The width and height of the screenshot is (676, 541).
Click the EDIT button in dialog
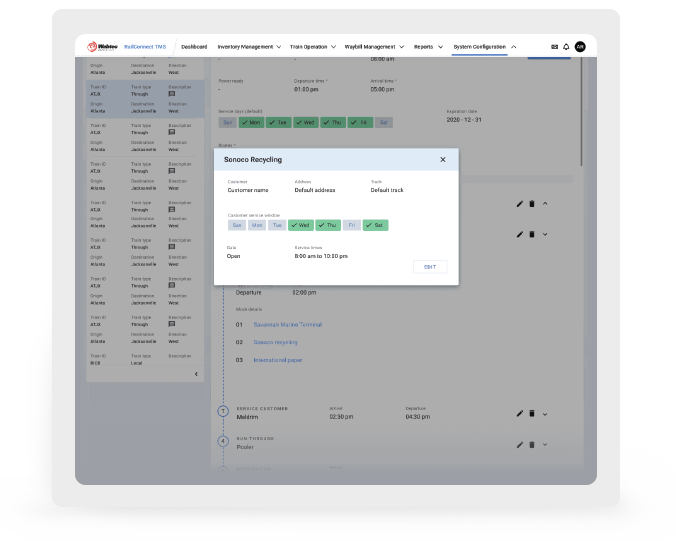click(430, 267)
